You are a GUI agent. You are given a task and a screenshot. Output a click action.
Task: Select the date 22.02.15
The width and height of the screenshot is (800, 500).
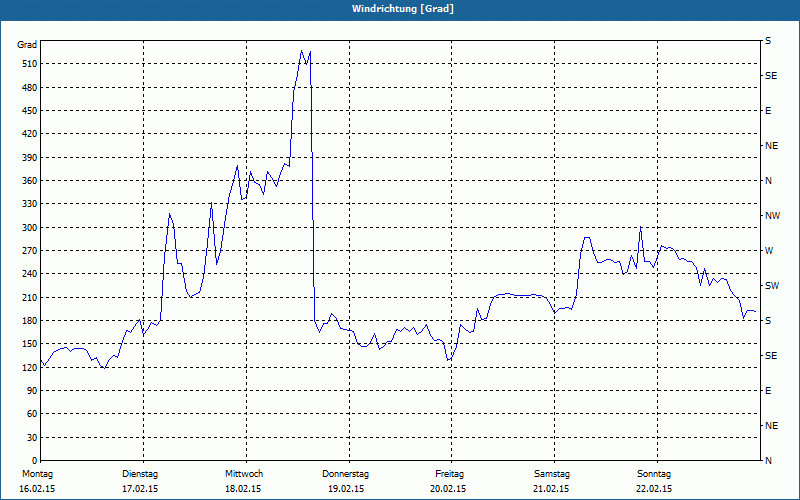coord(654,489)
